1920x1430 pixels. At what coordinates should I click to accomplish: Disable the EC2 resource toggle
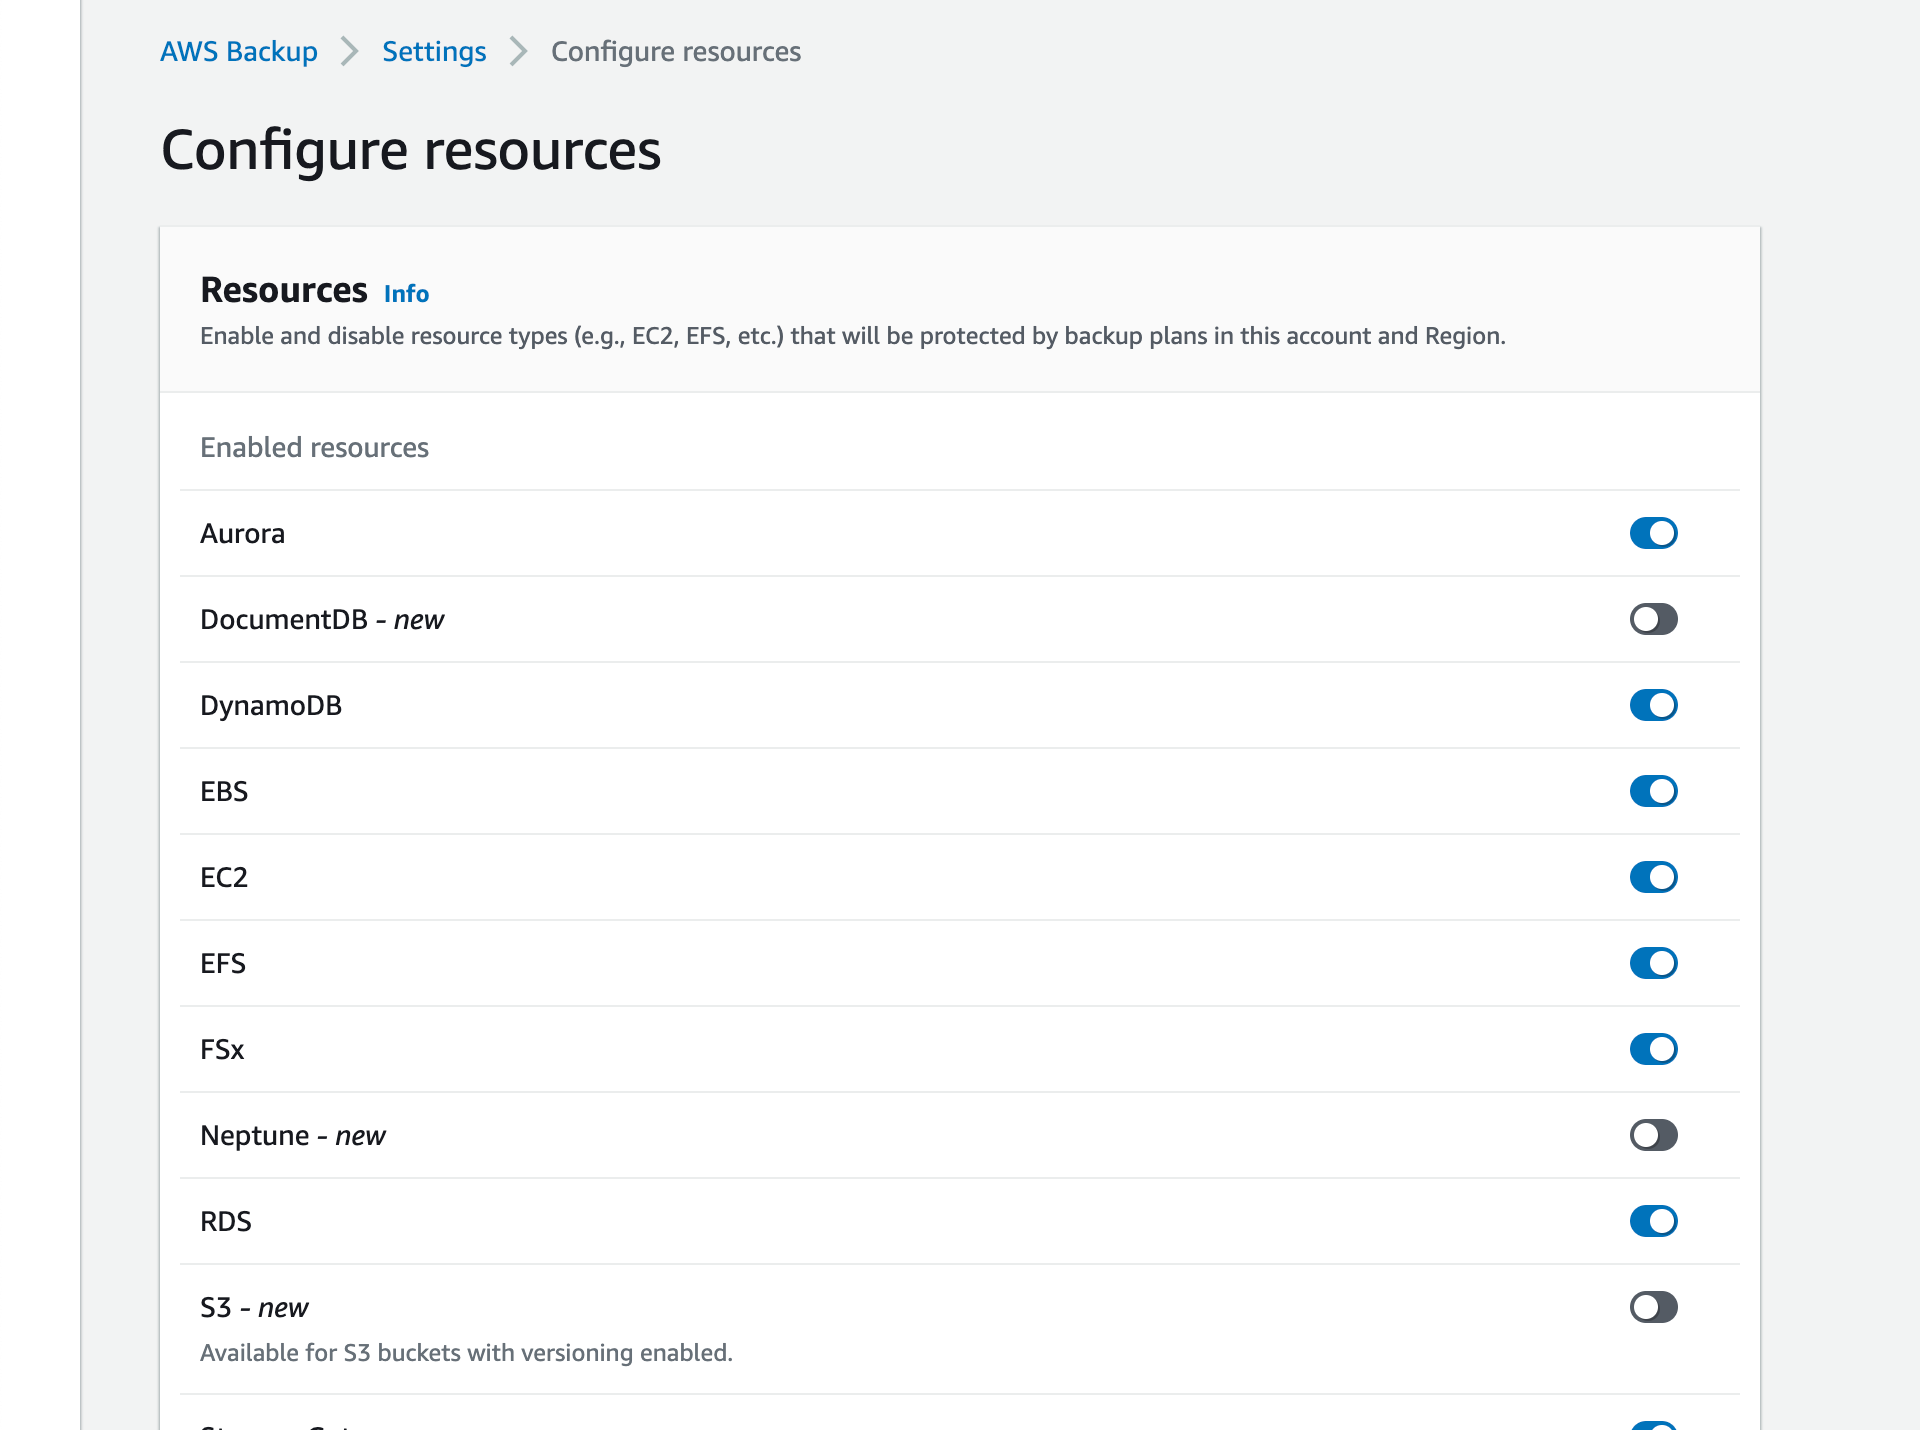(1653, 877)
